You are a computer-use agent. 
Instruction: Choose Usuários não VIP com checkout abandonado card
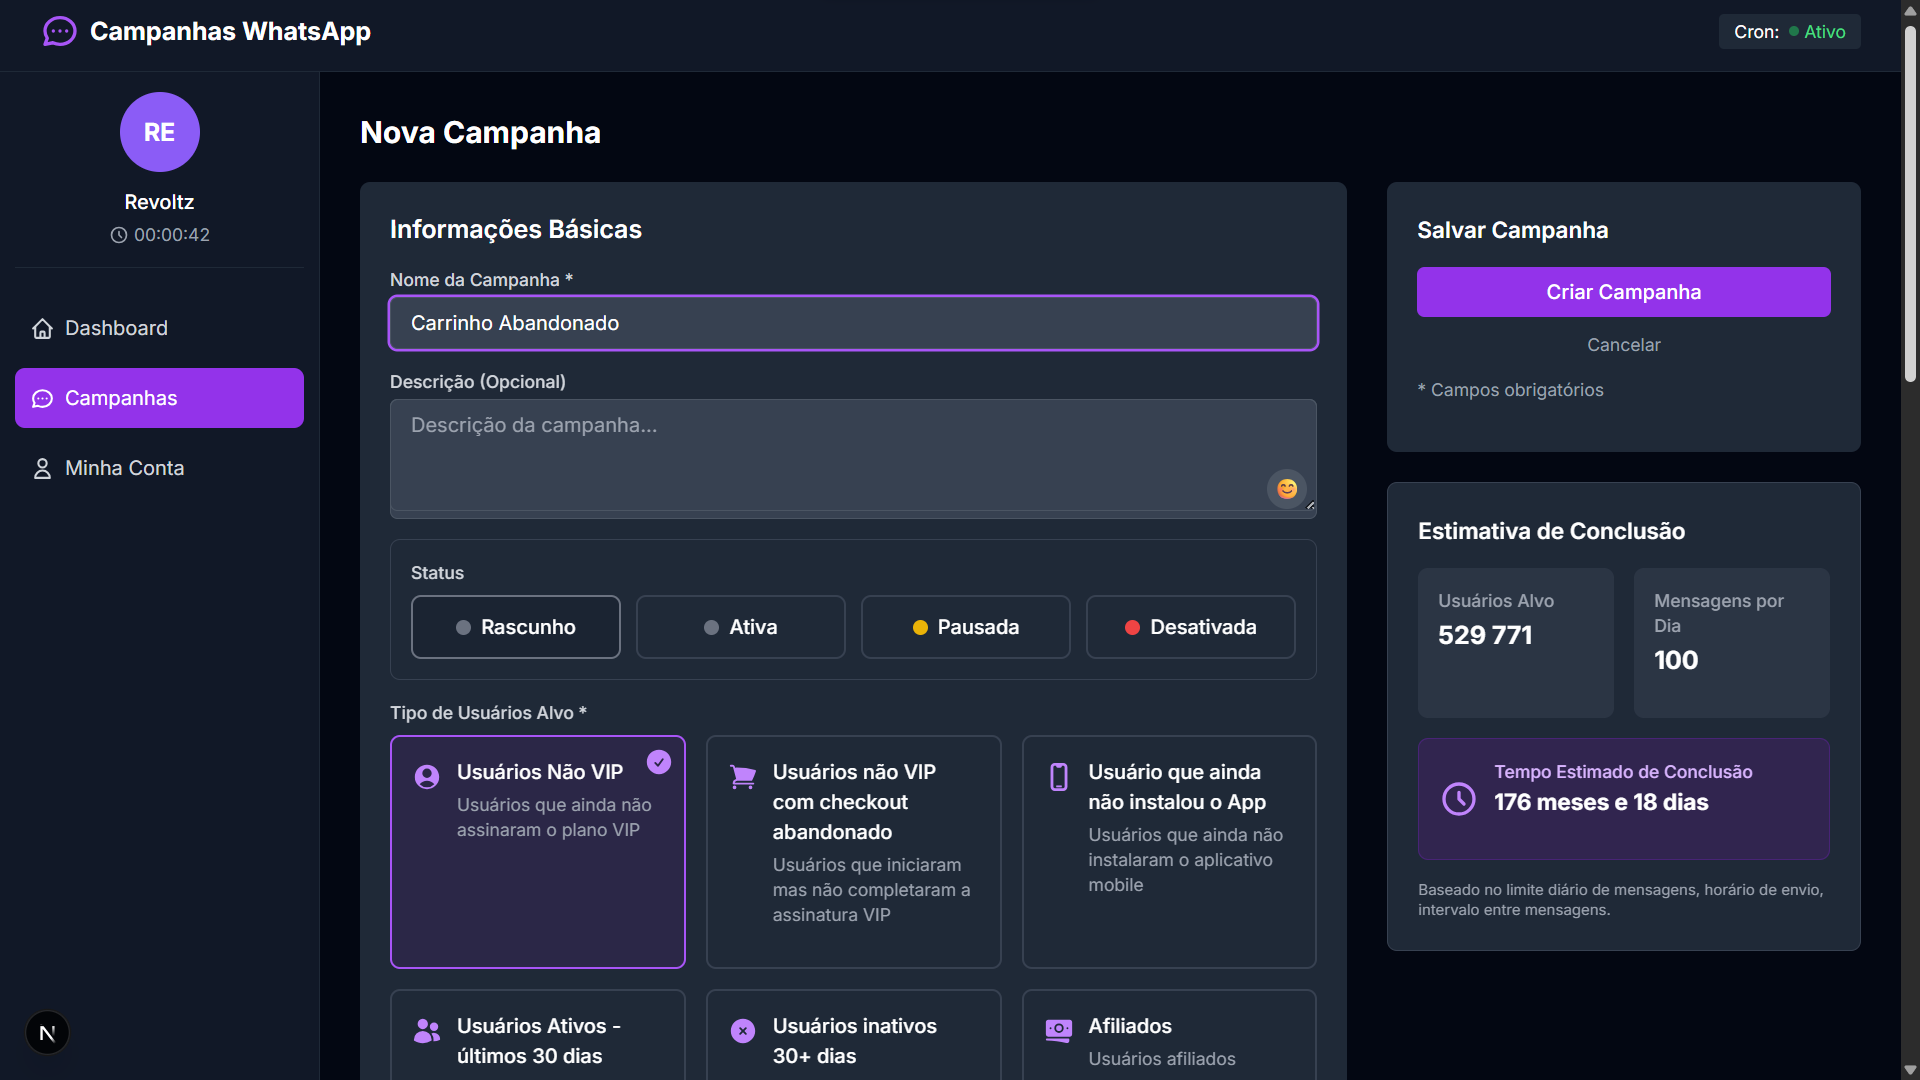coord(854,852)
